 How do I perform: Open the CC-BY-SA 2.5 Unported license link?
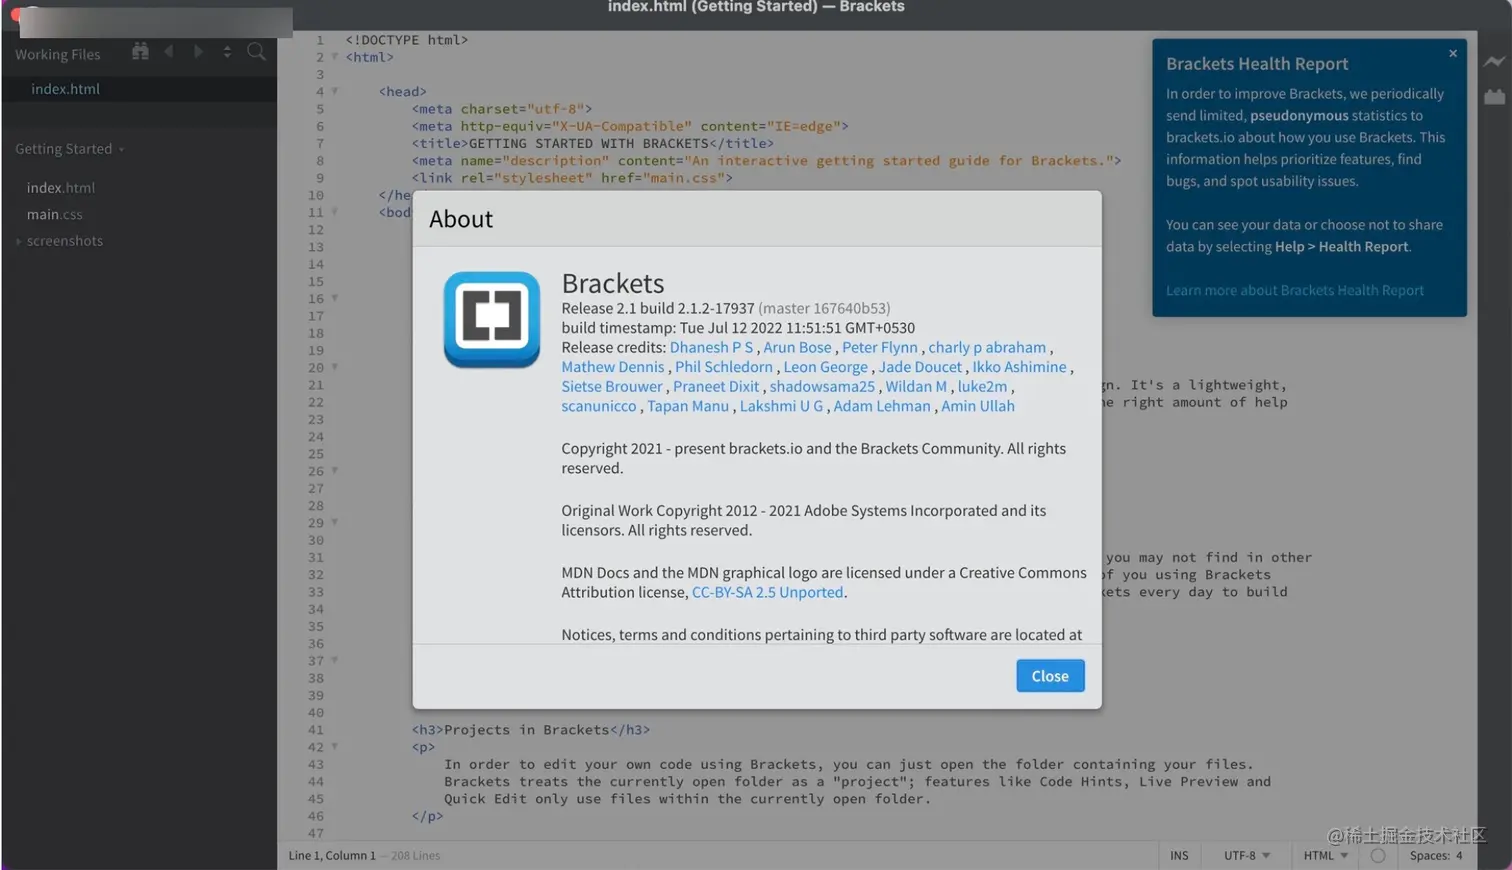[767, 592]
